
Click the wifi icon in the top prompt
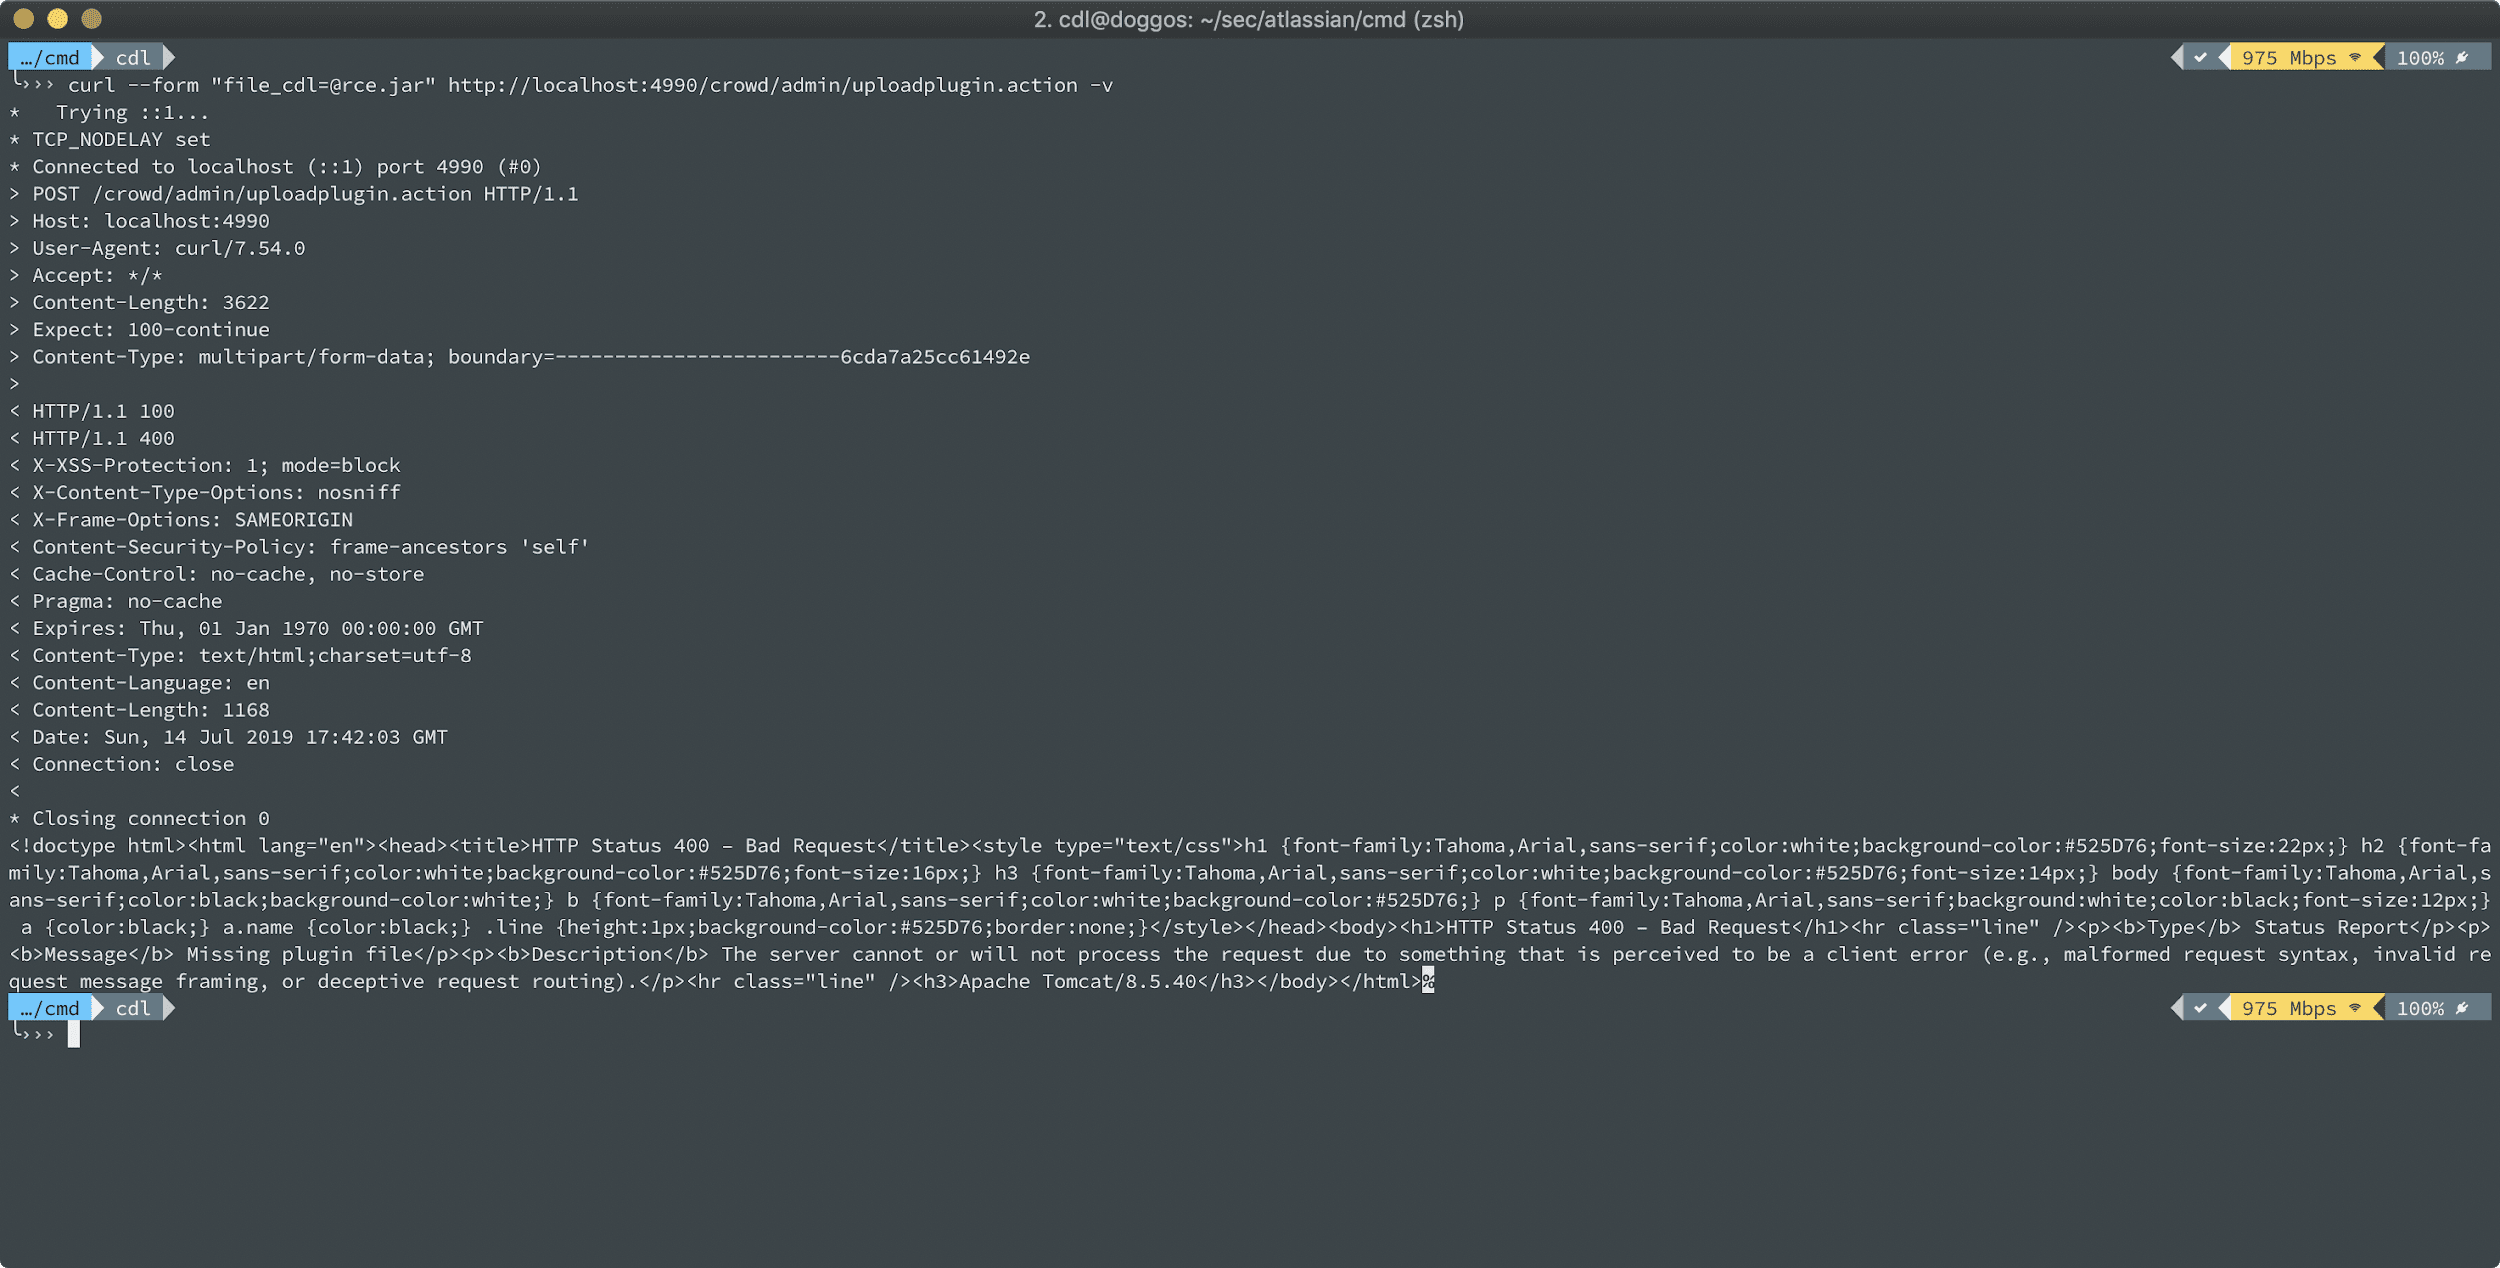coord(2355,57)
